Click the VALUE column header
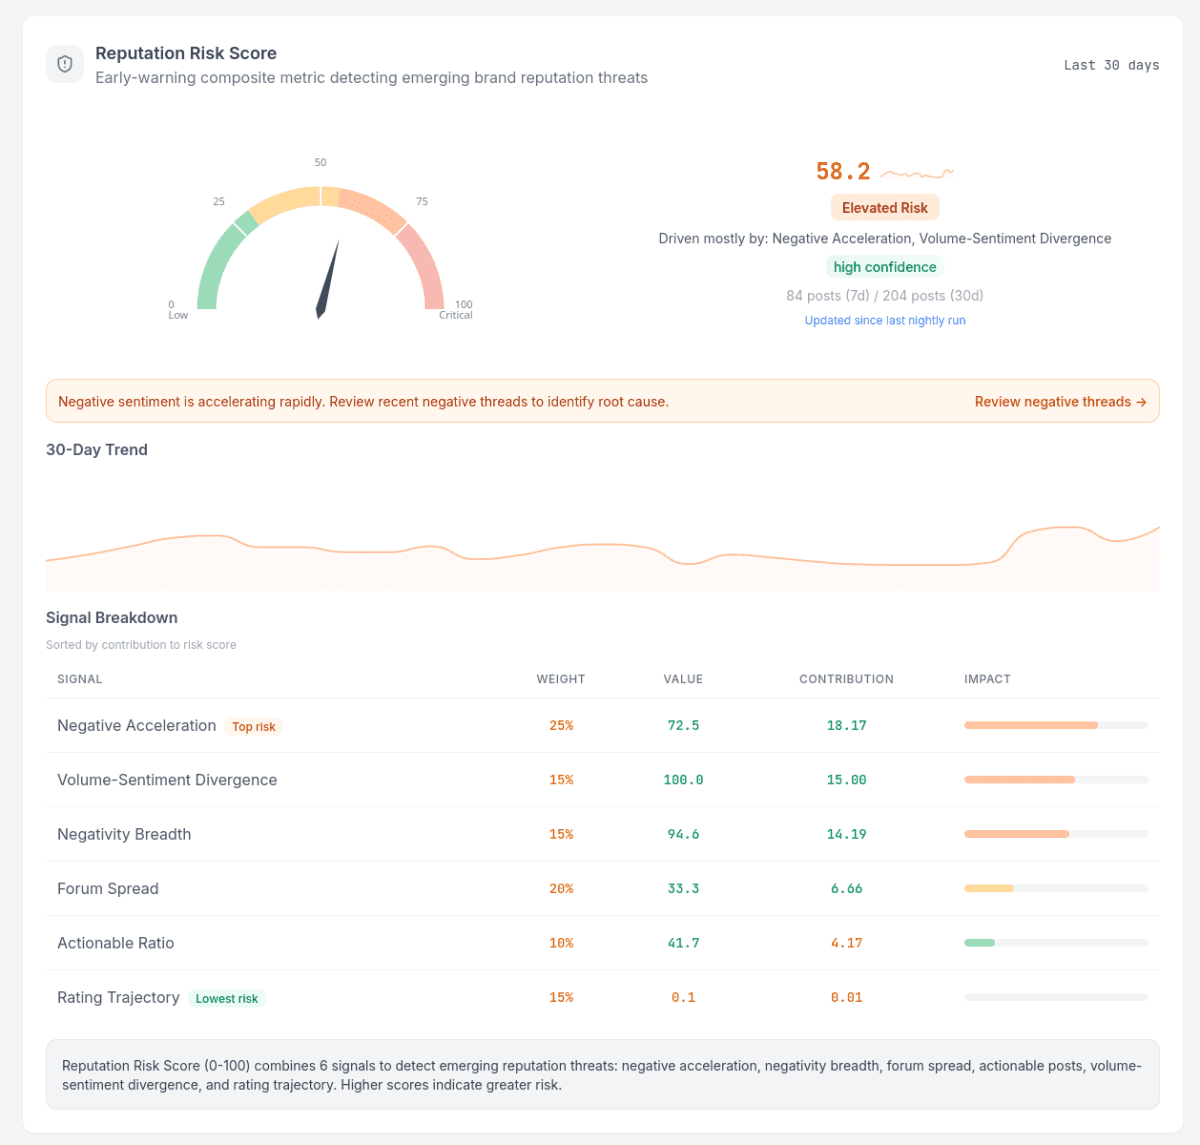The width and height of the screenshot is (1200, 1145). (683, 679)
